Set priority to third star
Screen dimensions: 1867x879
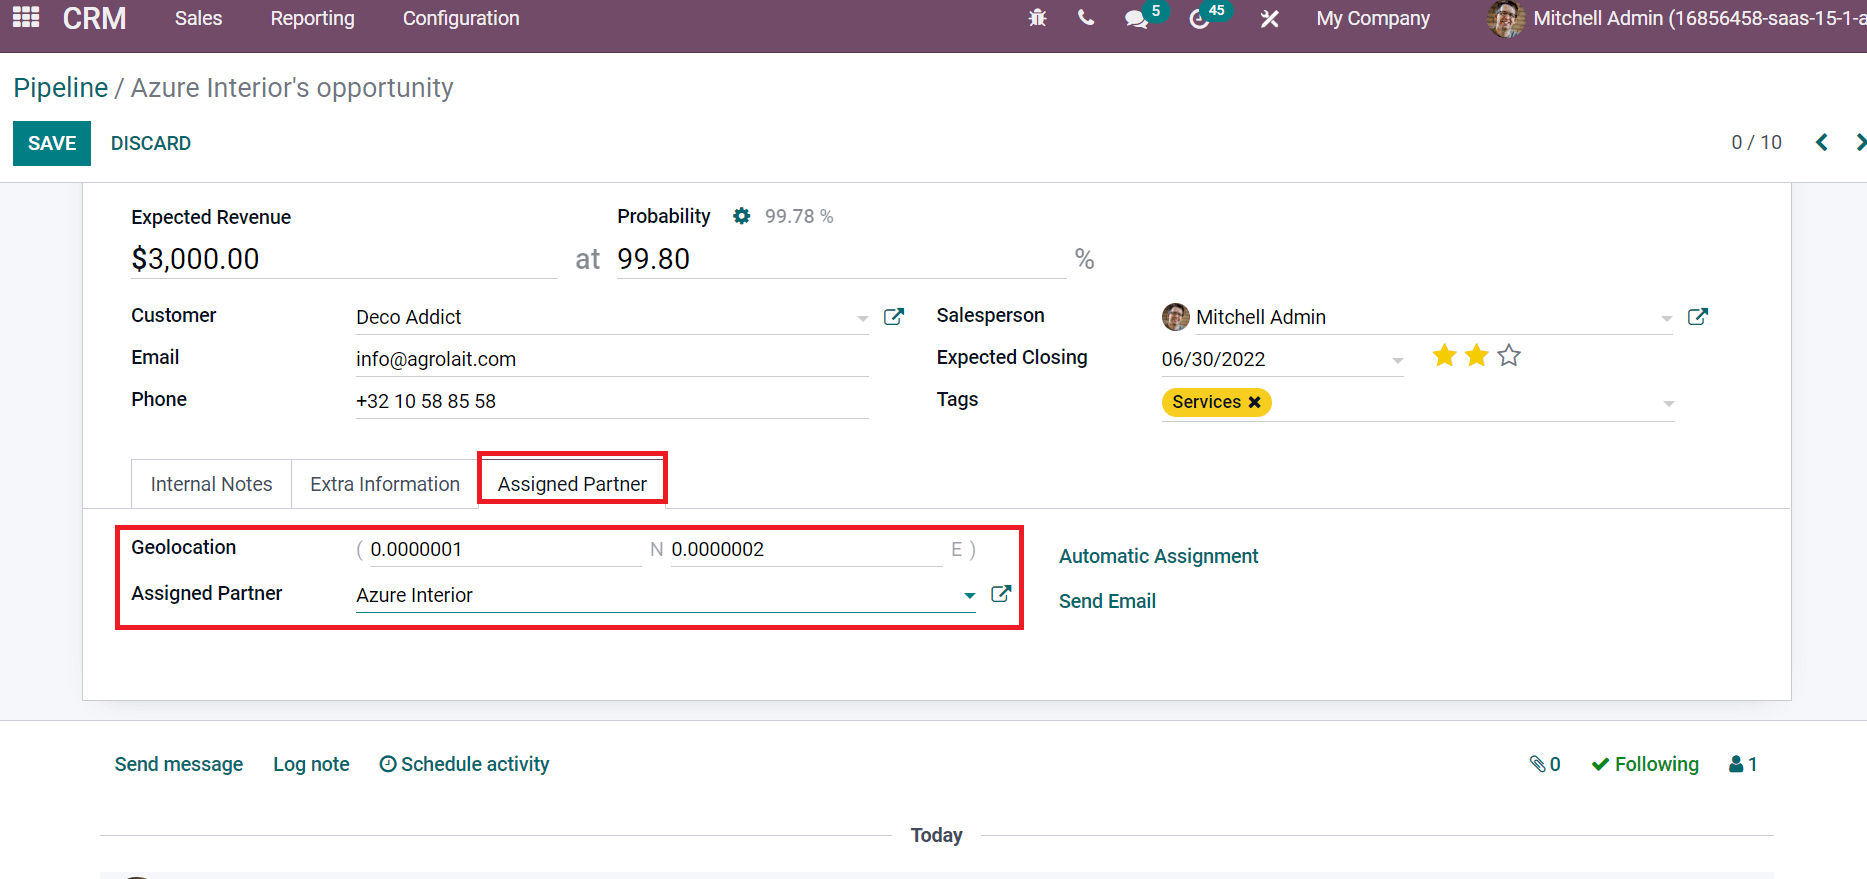coord(1509,356)
